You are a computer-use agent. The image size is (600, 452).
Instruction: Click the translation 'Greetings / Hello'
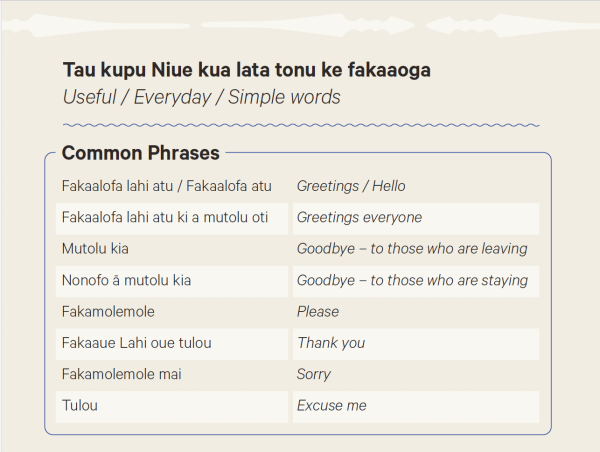pos(351,186)
